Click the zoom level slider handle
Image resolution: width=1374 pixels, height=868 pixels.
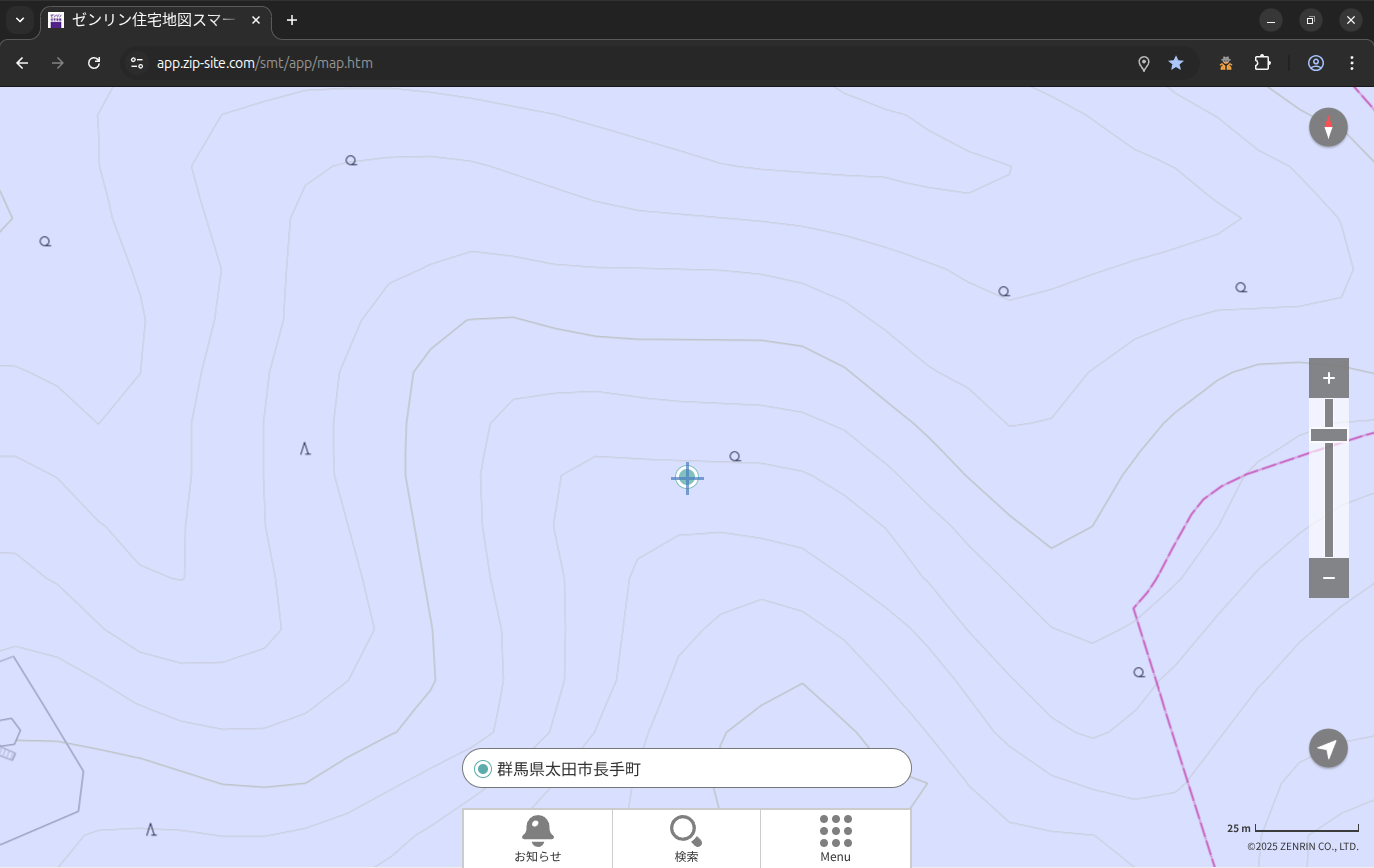1328,435
